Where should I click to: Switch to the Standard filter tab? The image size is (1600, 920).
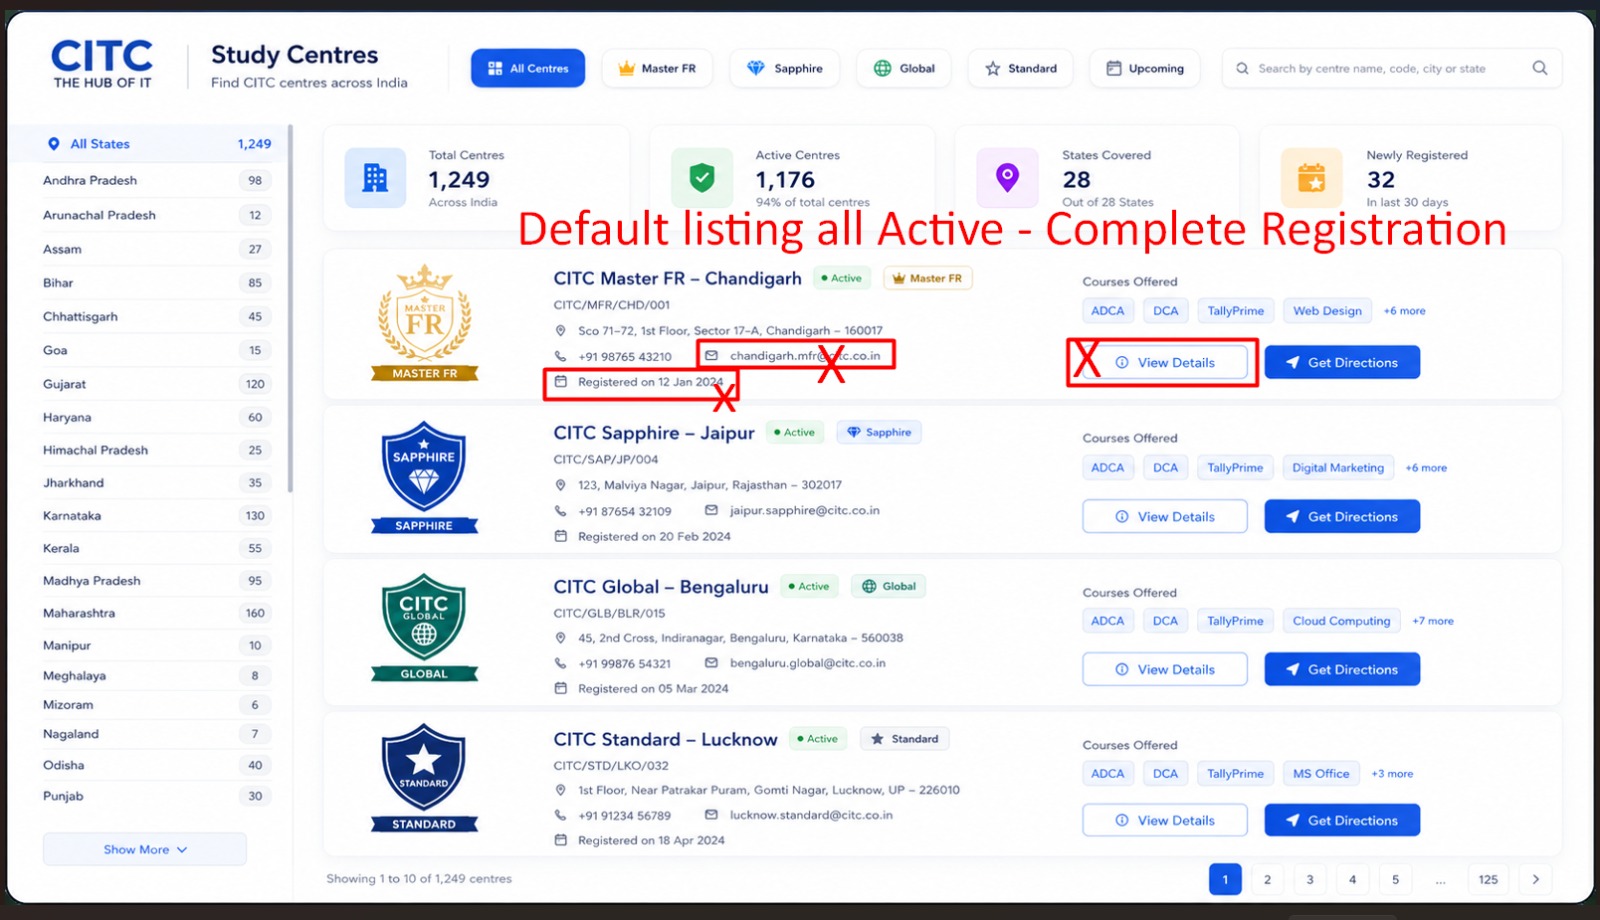coord(1021,68)
